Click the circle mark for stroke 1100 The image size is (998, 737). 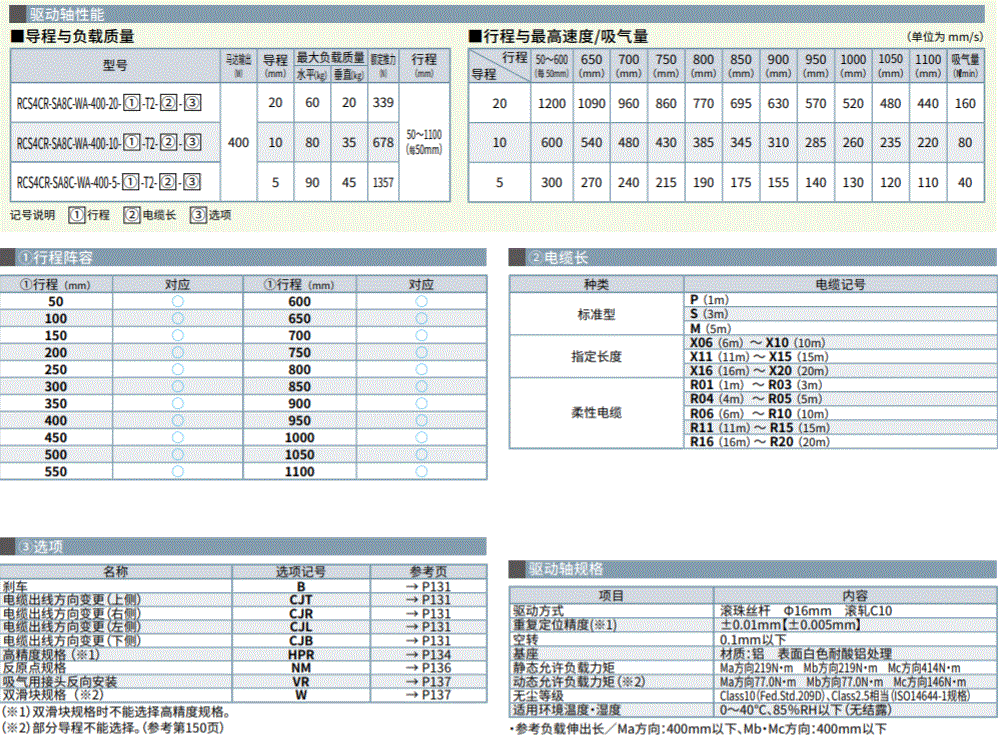pyautogui.click(x=421, y=472)
